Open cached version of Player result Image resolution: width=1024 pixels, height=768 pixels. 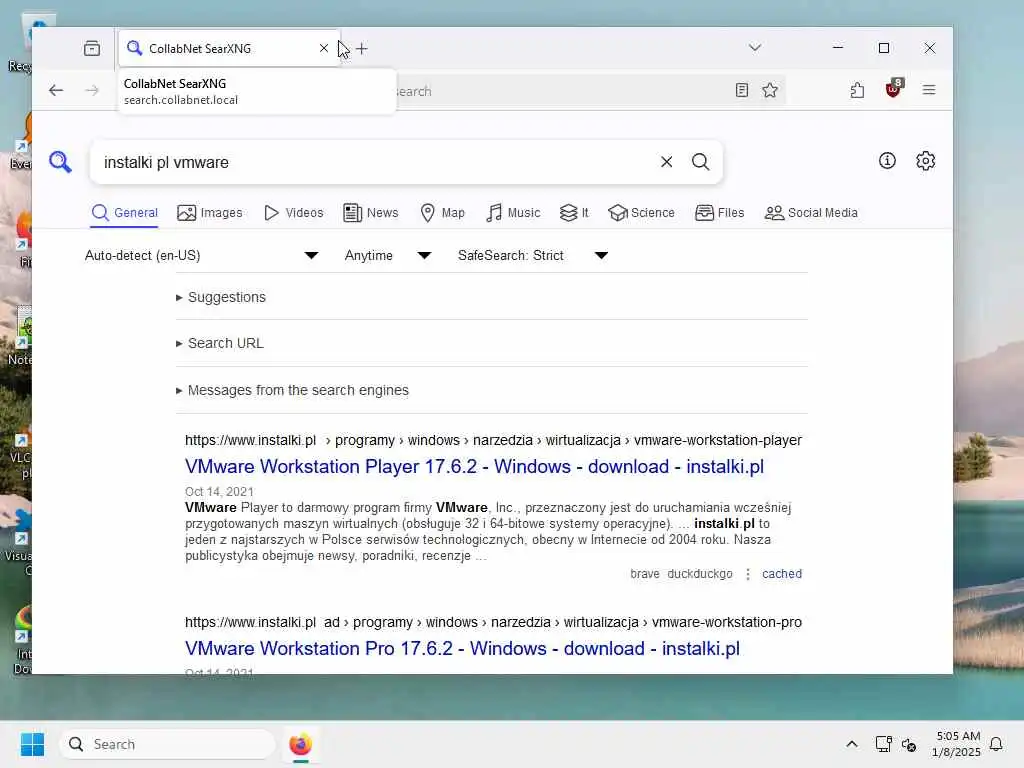click(782, 574)
